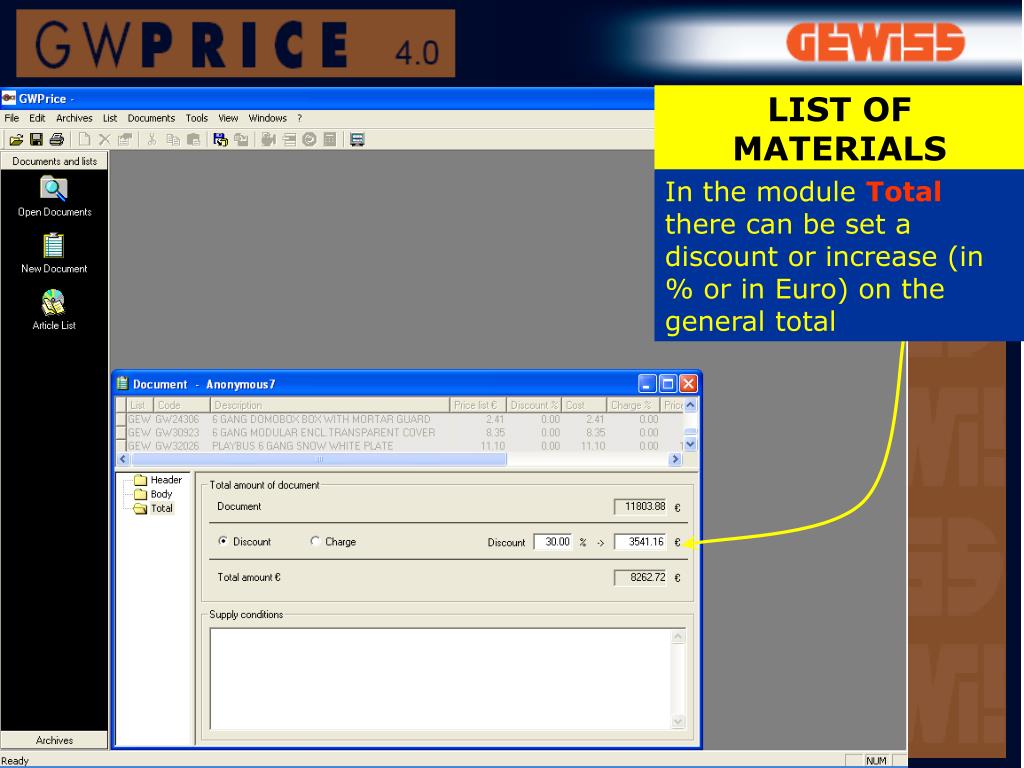Click the table scroll-down arrow

pyautogui.click(x=690, y=445)
